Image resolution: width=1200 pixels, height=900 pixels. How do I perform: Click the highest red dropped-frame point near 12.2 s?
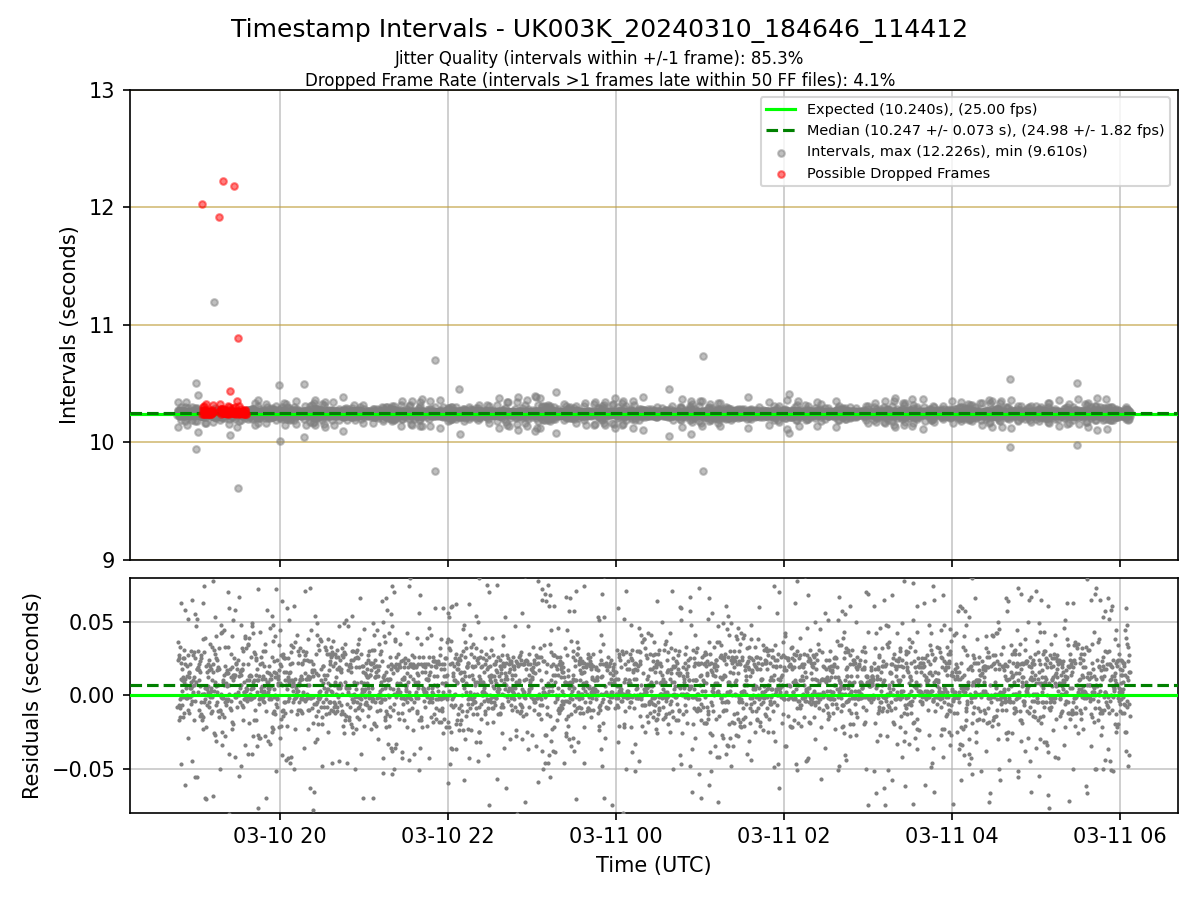click(223, 181)
